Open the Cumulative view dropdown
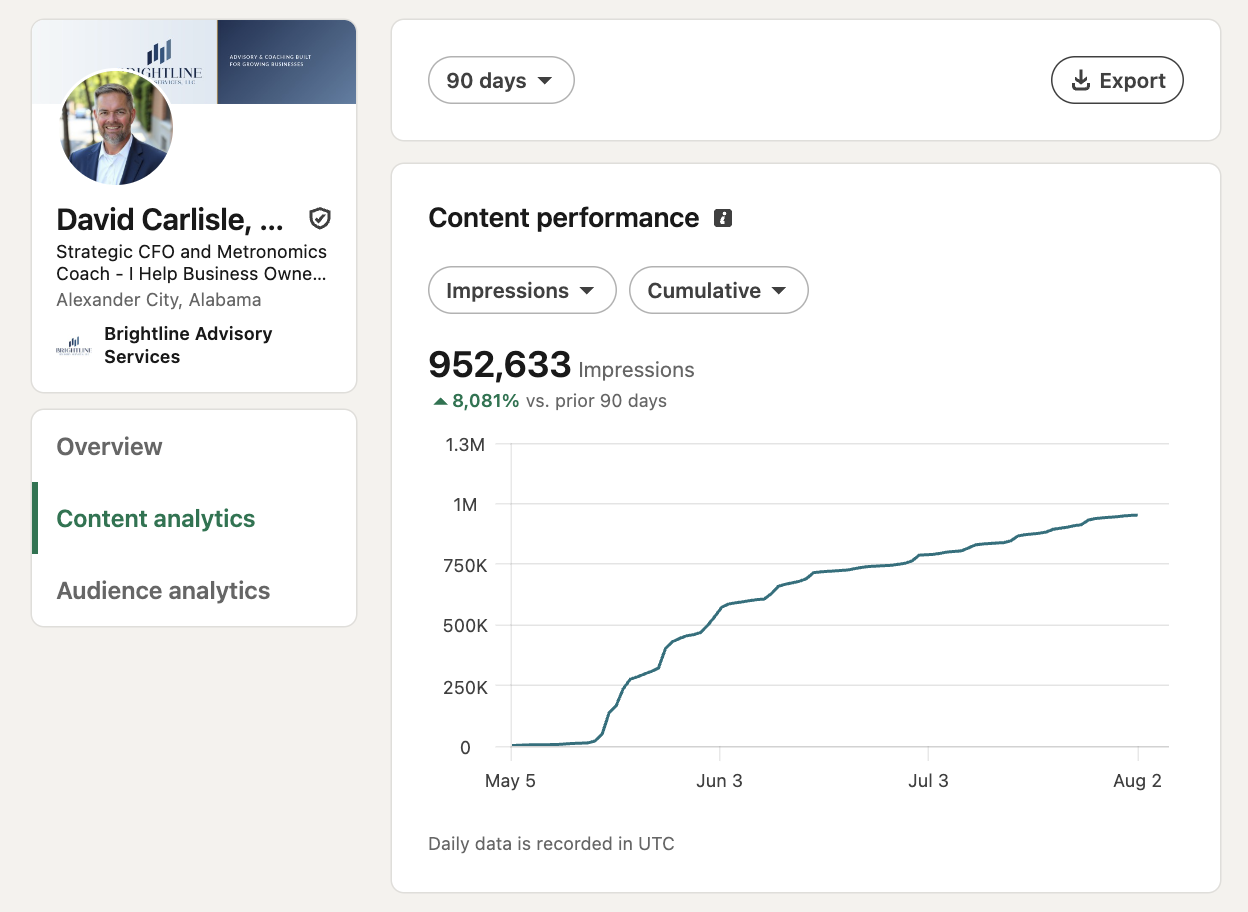1248x912 pixels. (718, 290)
